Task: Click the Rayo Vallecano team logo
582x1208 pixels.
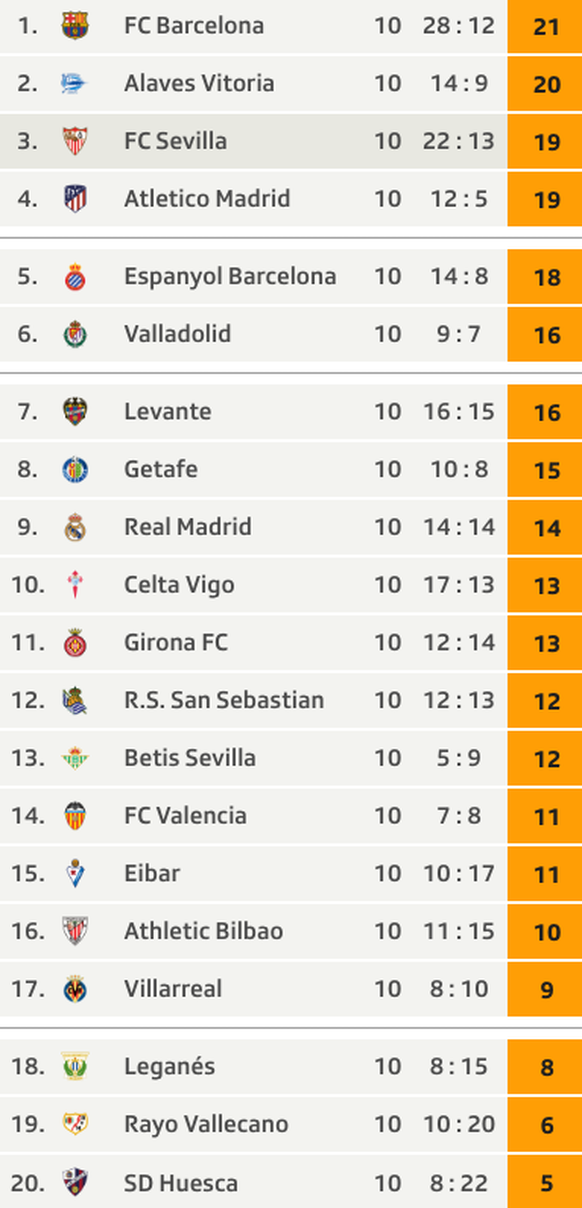Action: pyautogui.click(x=75, y=1125)
